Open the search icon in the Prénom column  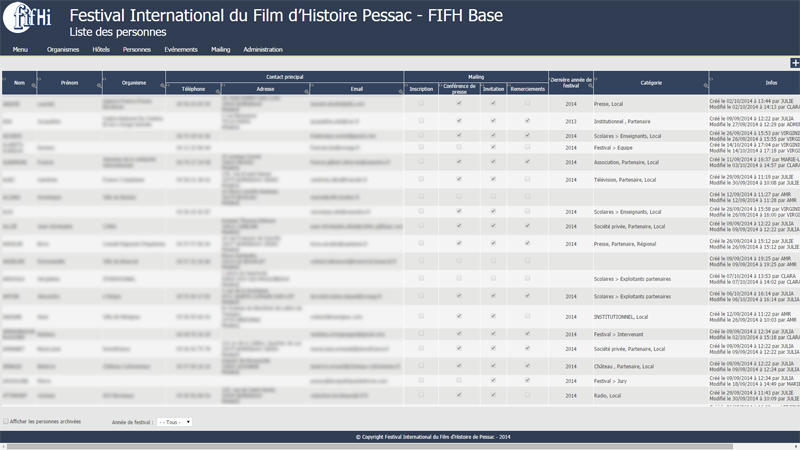click(99, 86)
